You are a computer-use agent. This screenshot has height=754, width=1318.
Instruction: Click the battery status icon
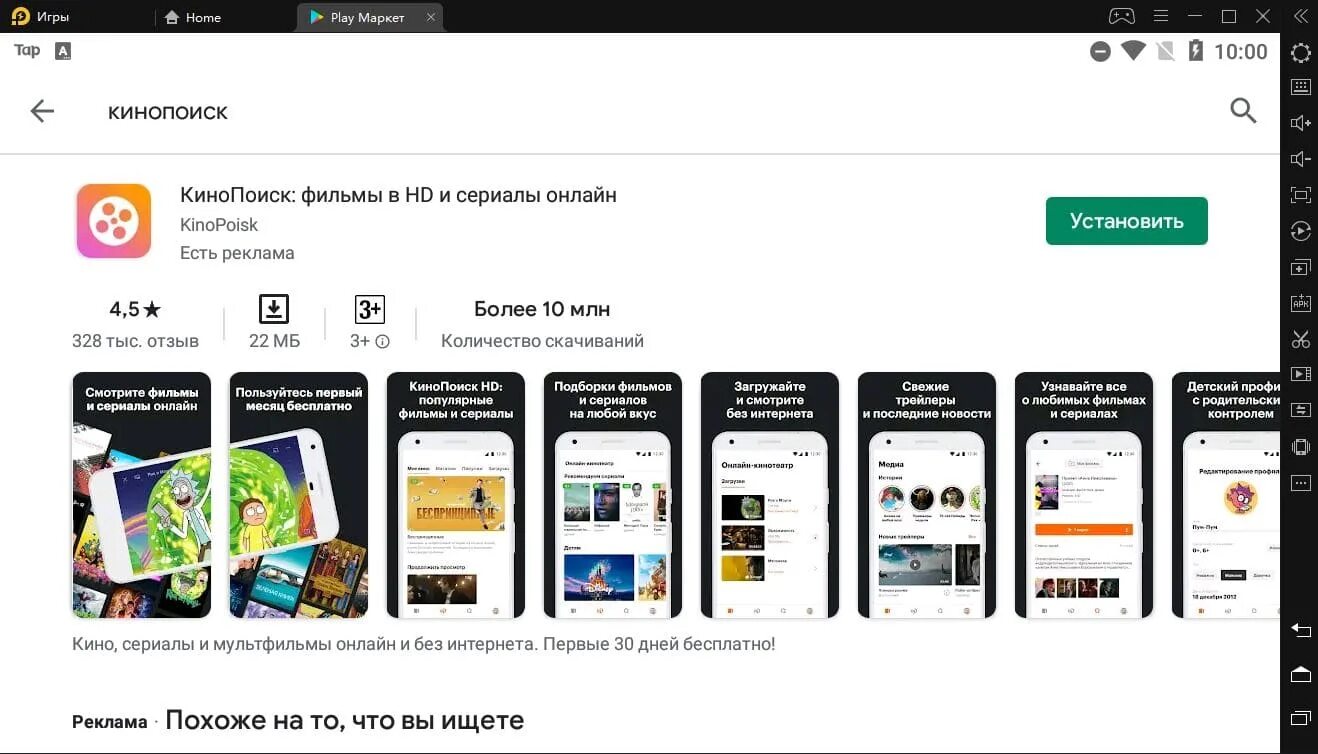click(1195, 51)
